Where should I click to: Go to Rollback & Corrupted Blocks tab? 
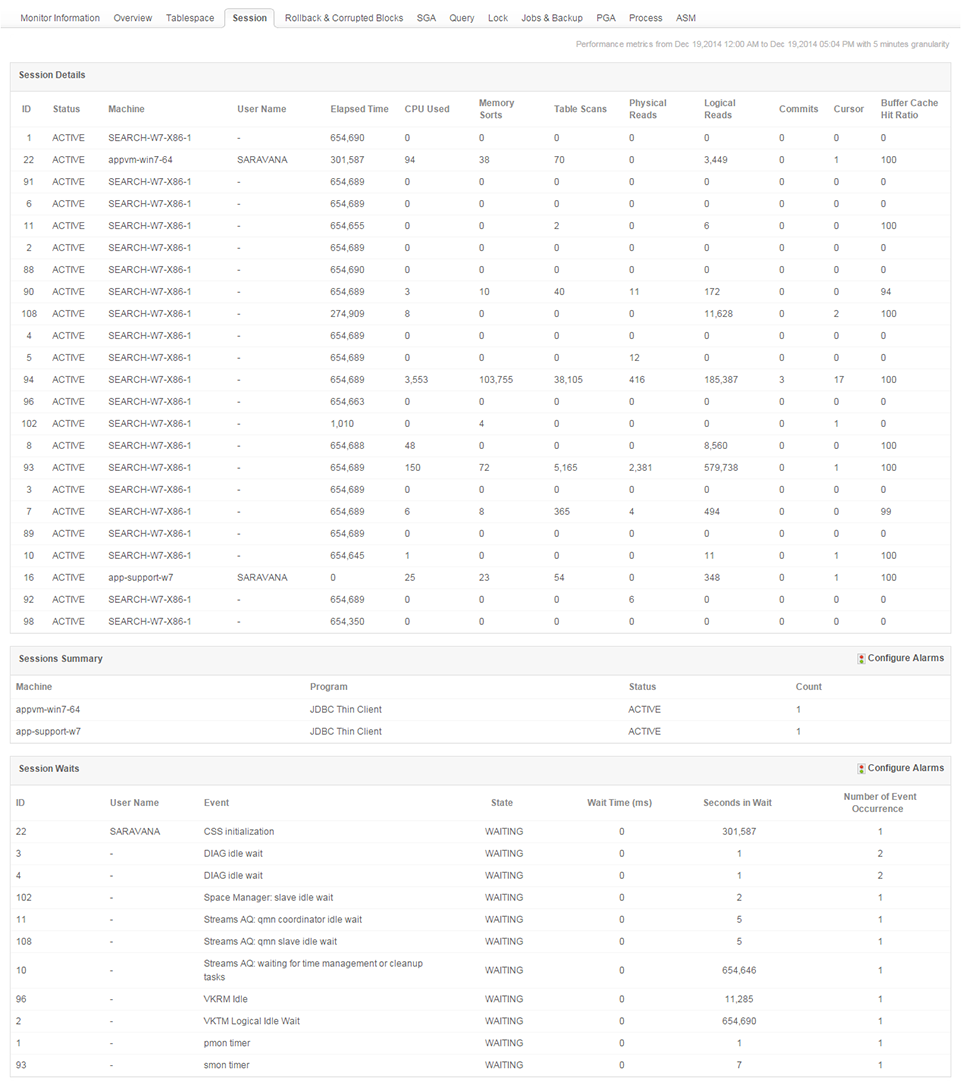click(x=344, y=18)
